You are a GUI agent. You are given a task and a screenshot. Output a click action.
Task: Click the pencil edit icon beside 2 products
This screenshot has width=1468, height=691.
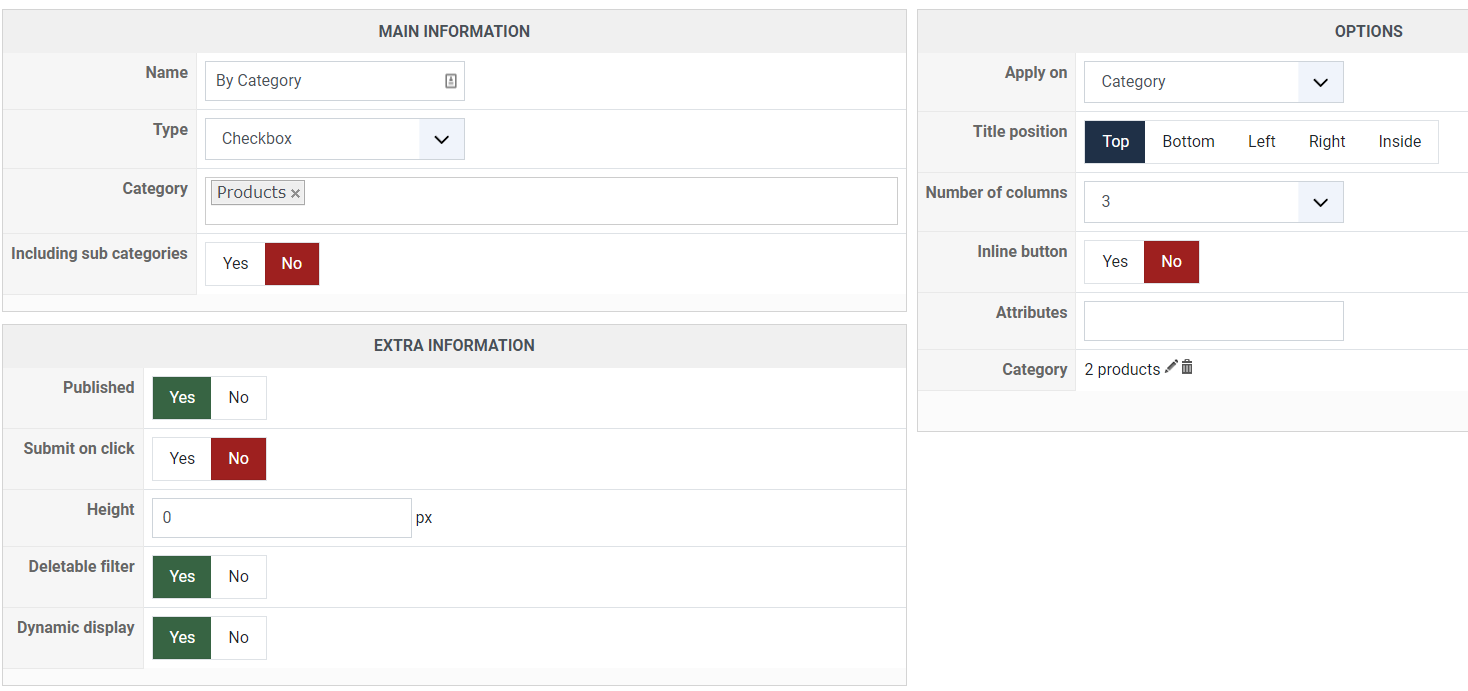(x=1171, y=368)
